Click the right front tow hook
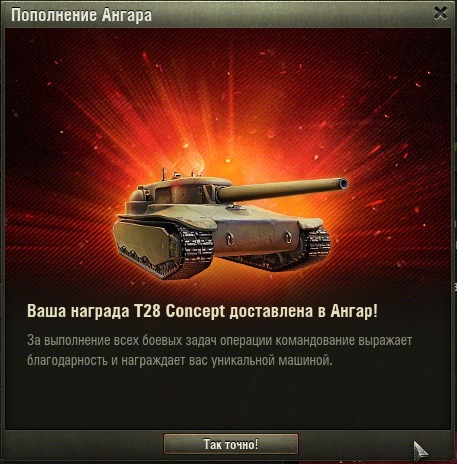457x464 pixels. pos(288,237)
